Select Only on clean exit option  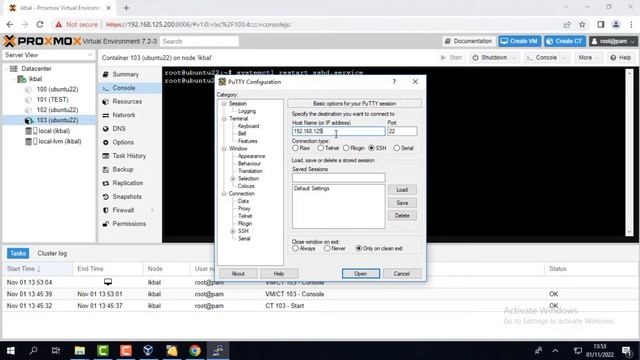click(359, 248)
